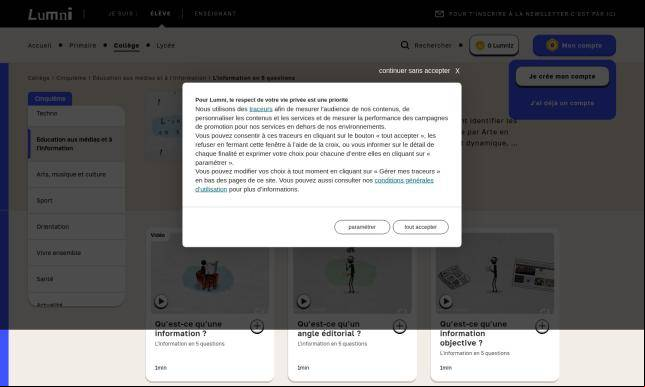Select the ENSEIGNANT tab

click(215, 14)
